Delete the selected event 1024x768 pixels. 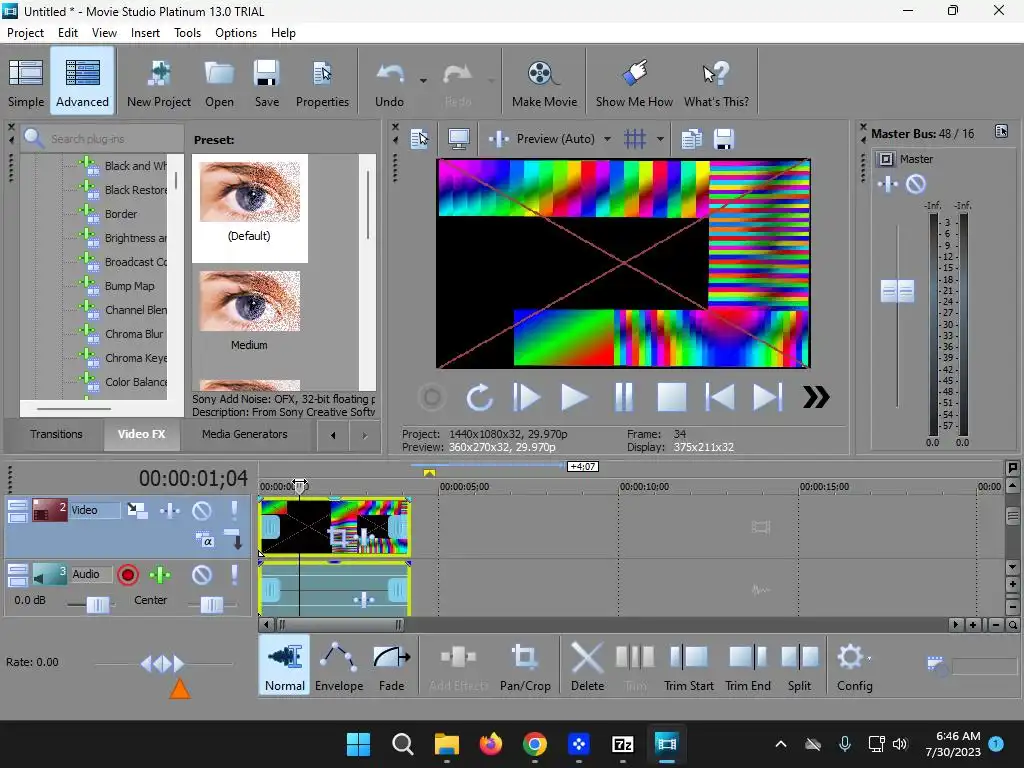(x=587, y=666)
